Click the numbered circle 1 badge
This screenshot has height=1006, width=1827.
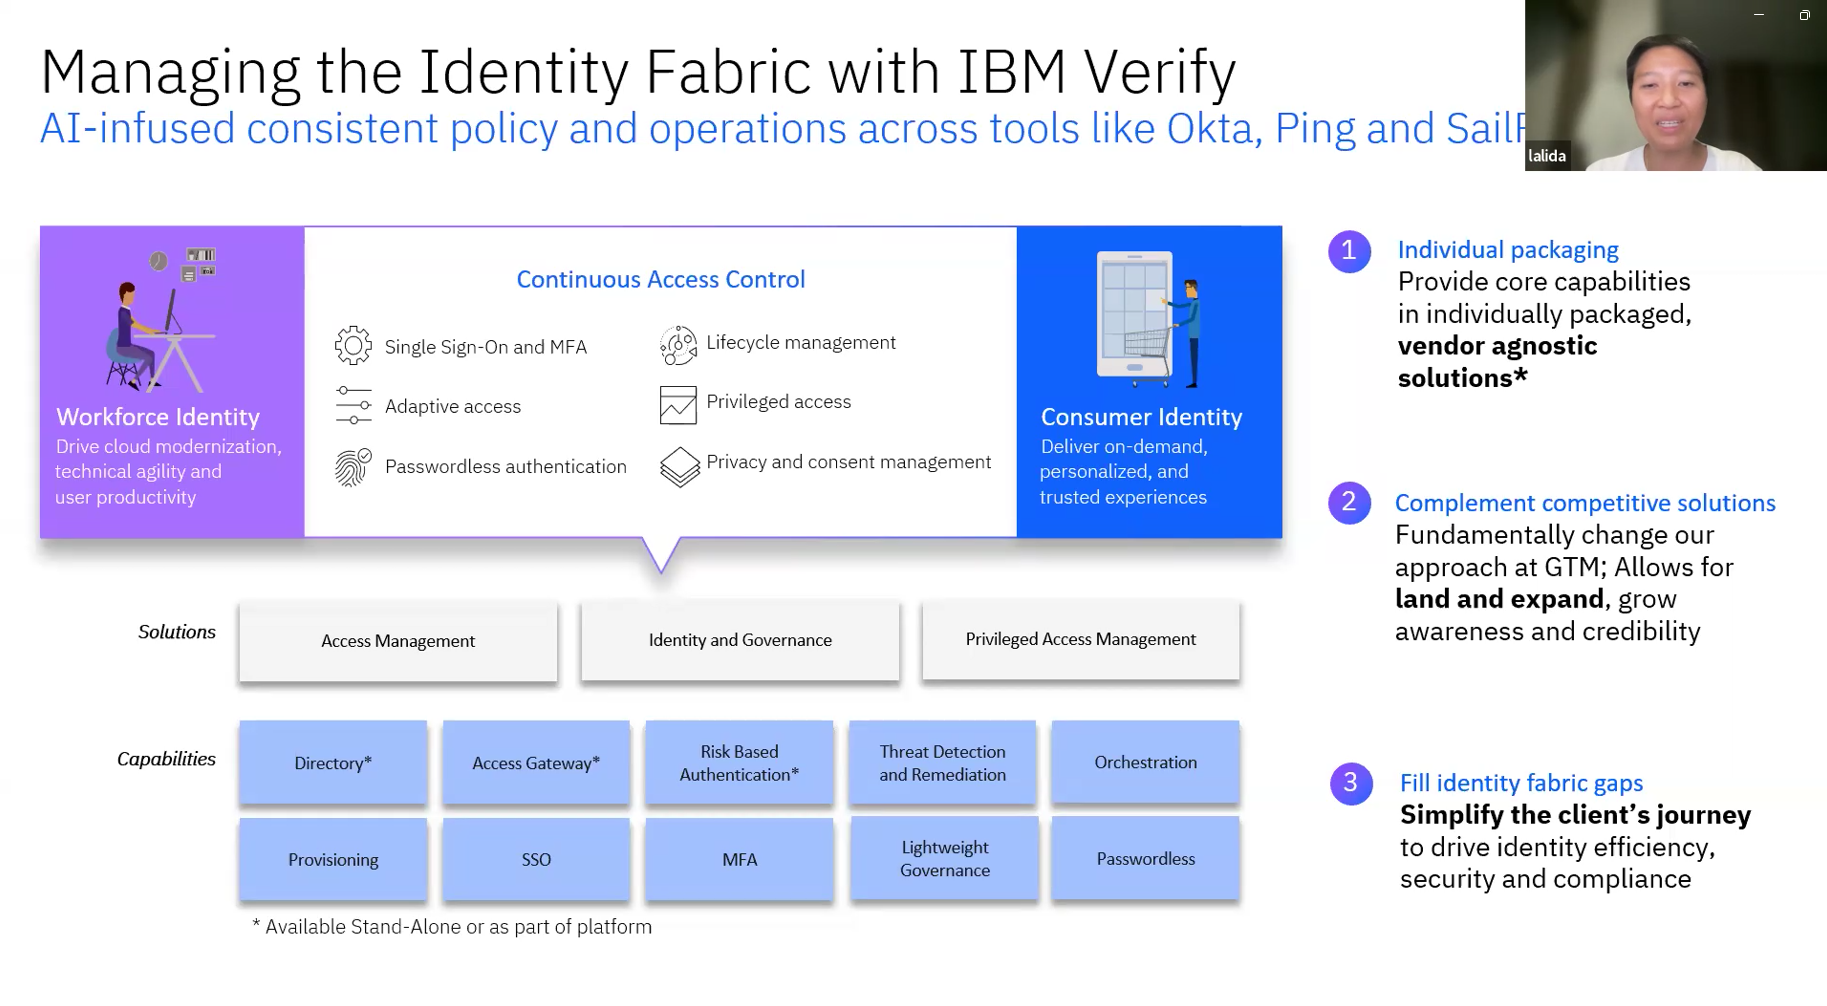1349,251
